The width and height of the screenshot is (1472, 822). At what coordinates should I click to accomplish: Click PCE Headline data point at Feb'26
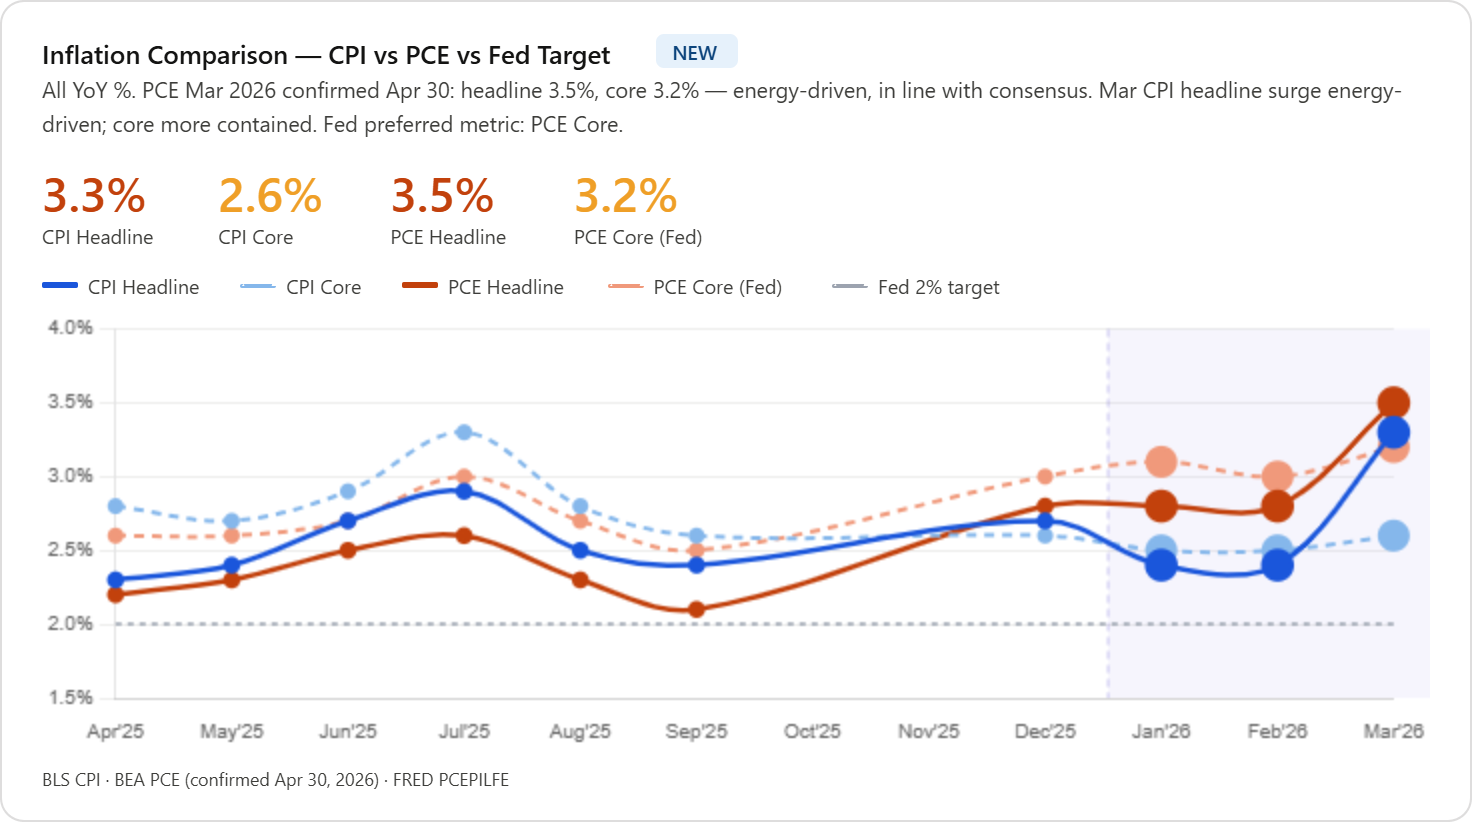(x=1277, y=507)
